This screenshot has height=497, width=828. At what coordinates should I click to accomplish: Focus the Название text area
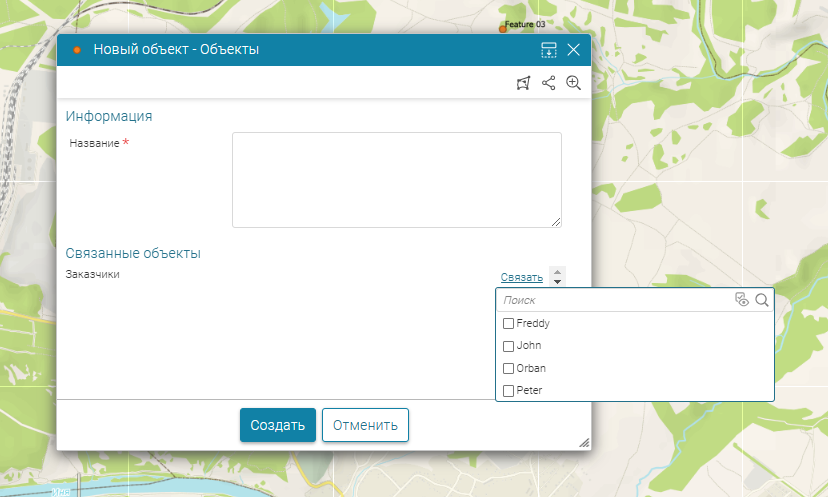(396, 180)
